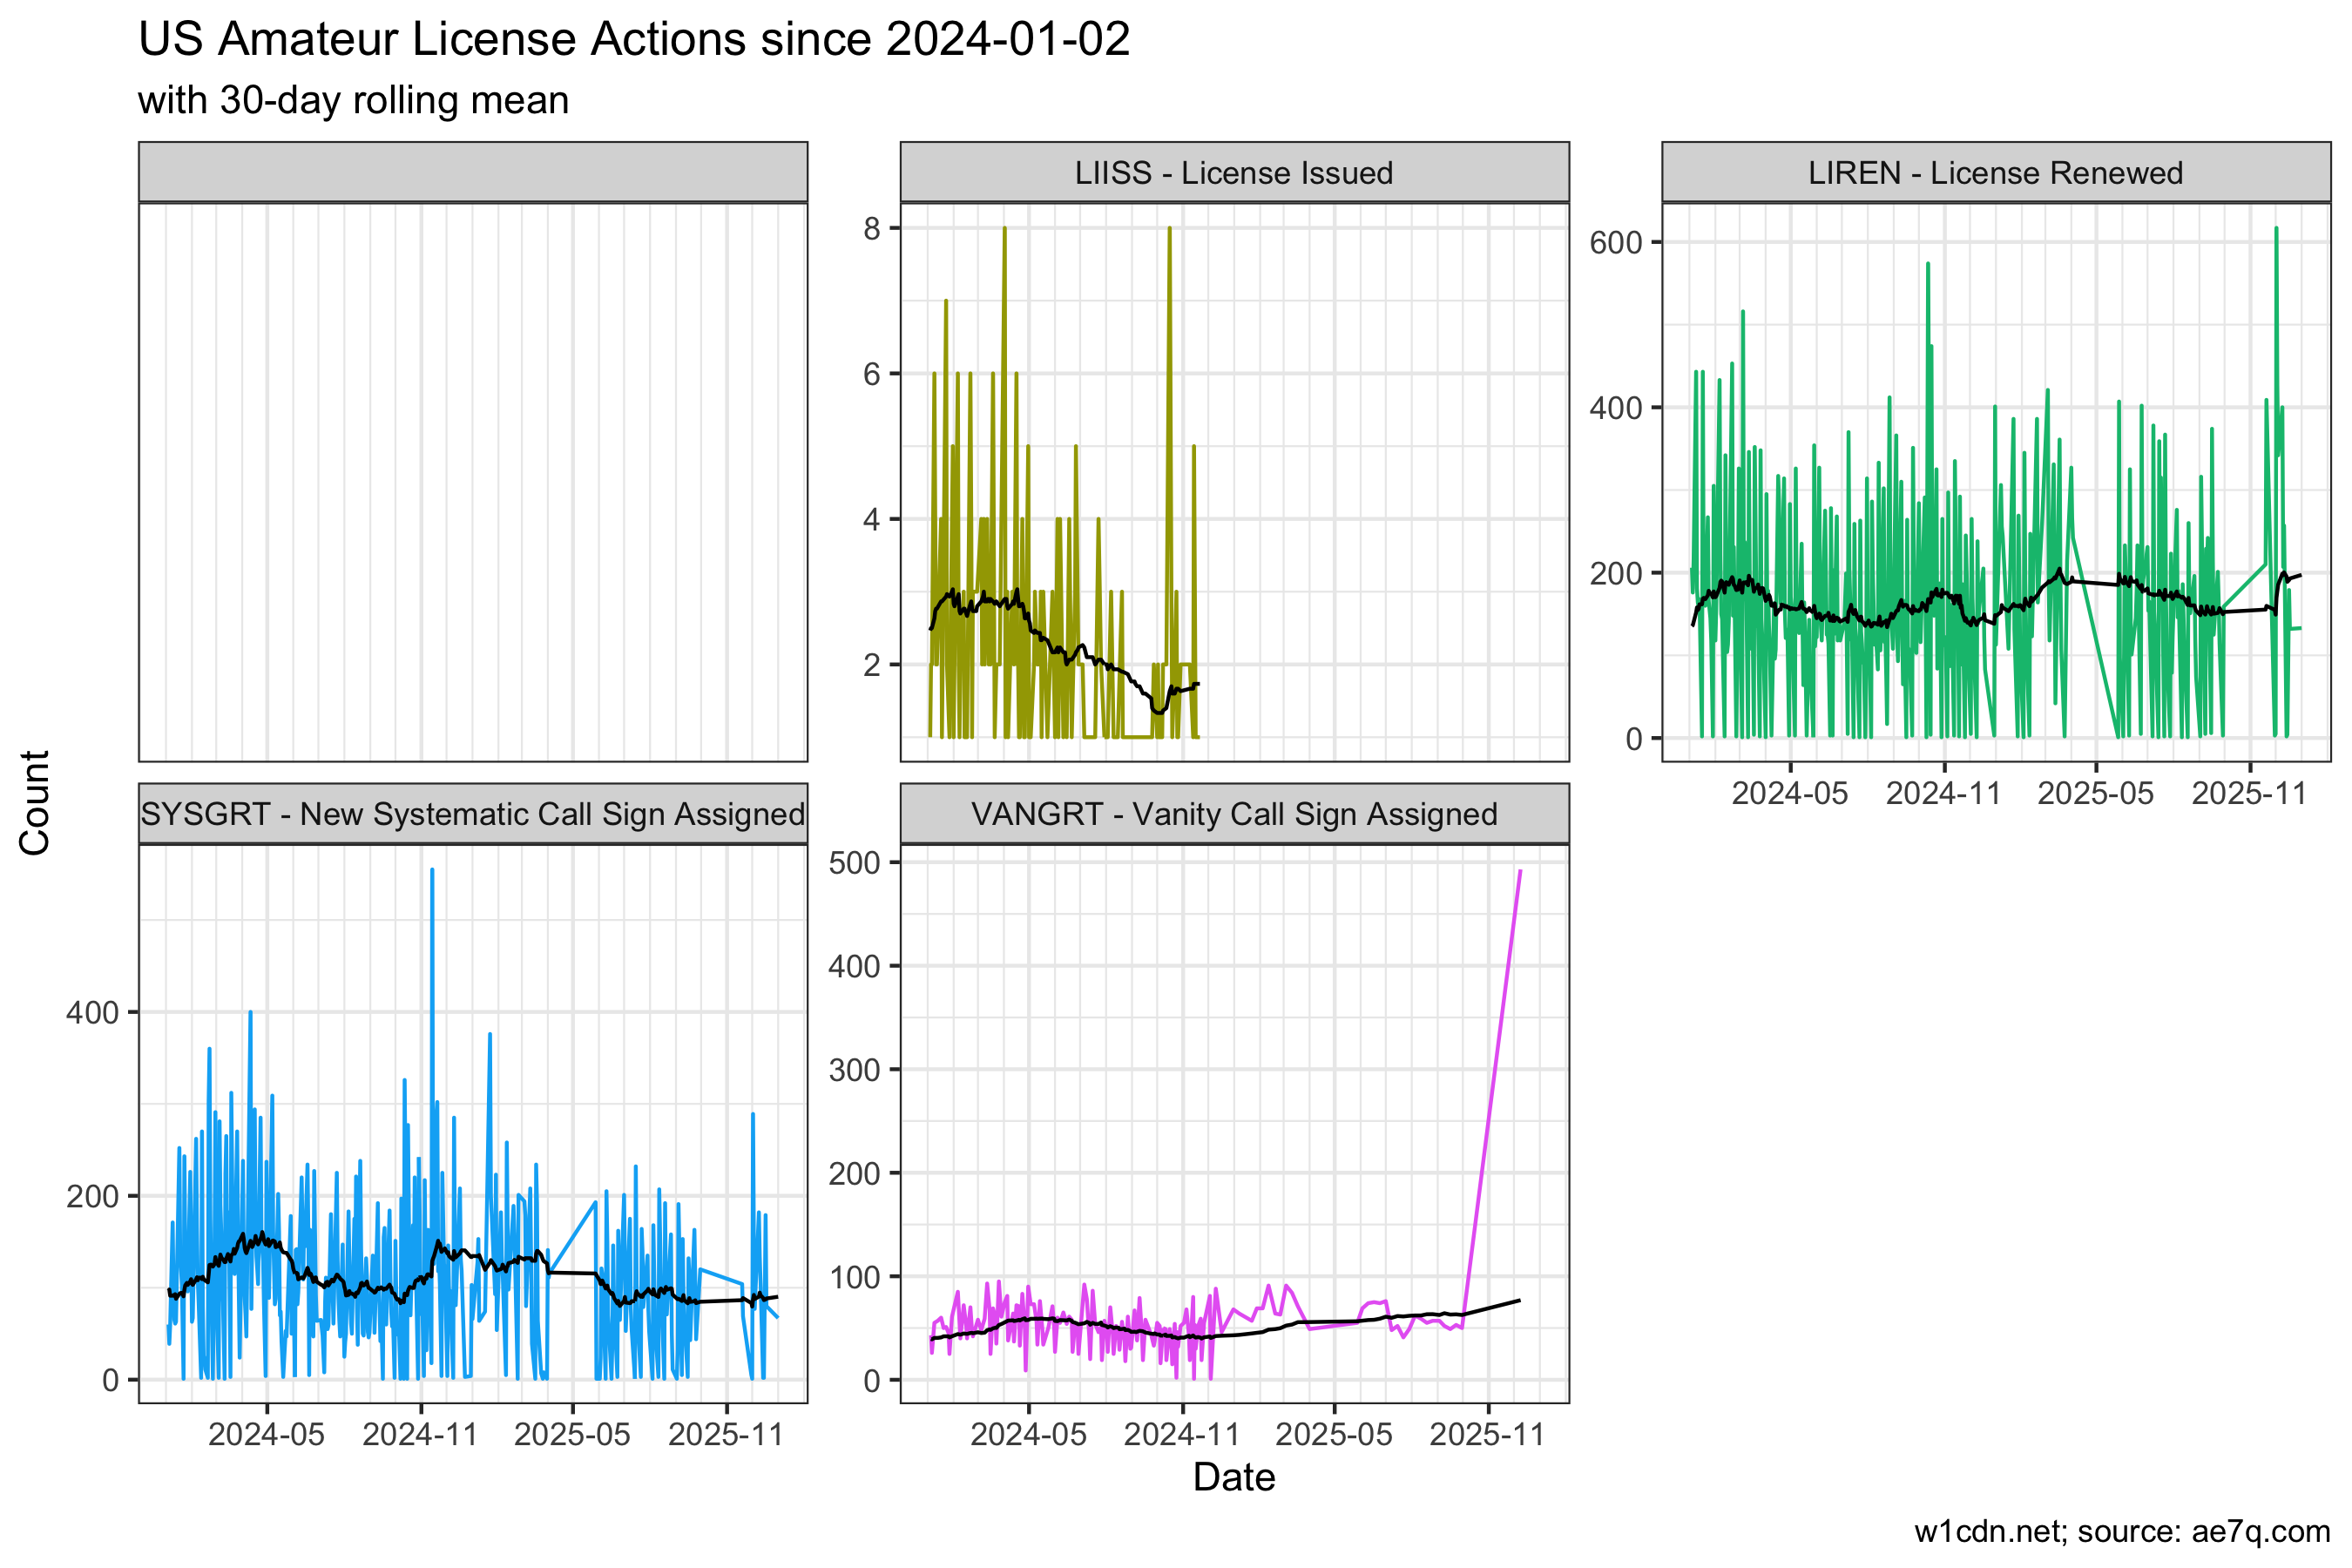This screenshot has height=1568, width=2352.
Task: Click the w1cdn.net source caption
Action: tap(2121, 1531)
